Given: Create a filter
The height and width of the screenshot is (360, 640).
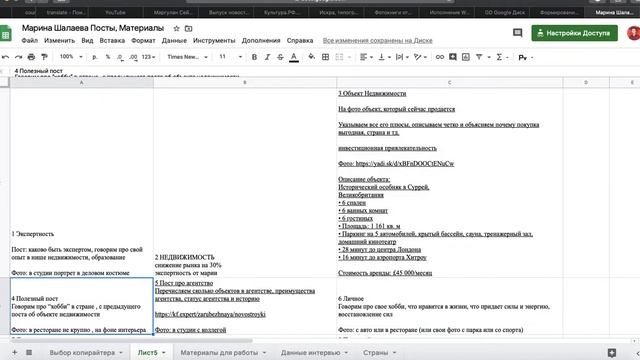Looking at the screenshot, I should coord(479,57).
